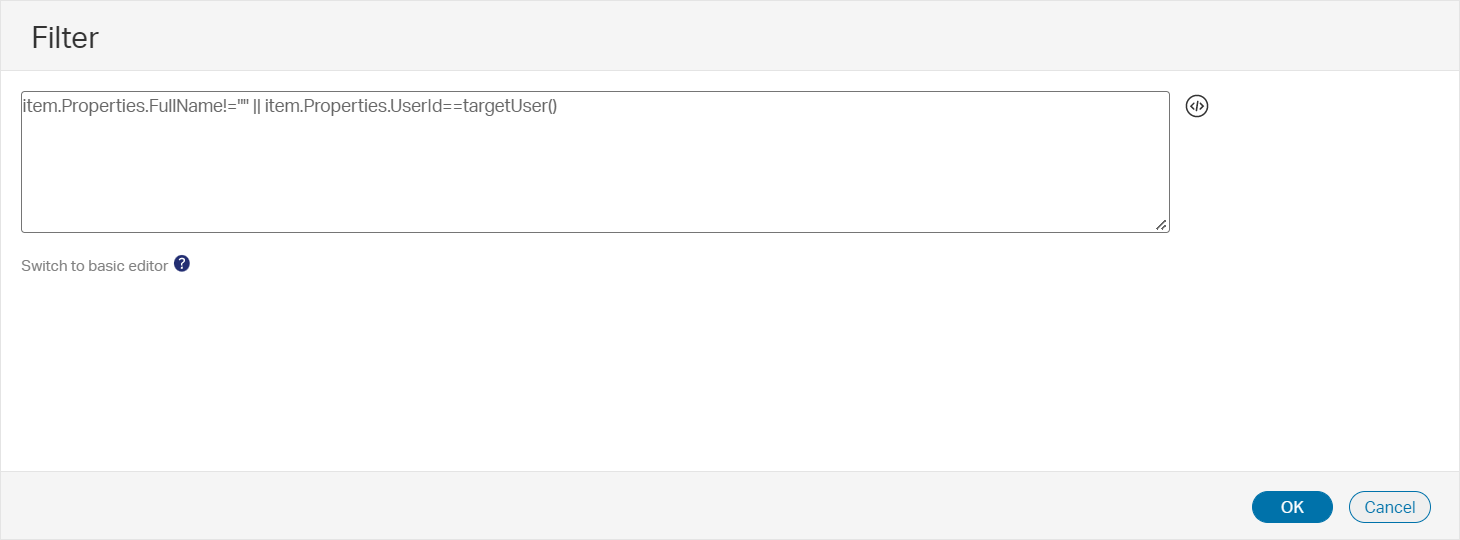Click the Filter dialog title

(65, 38)
